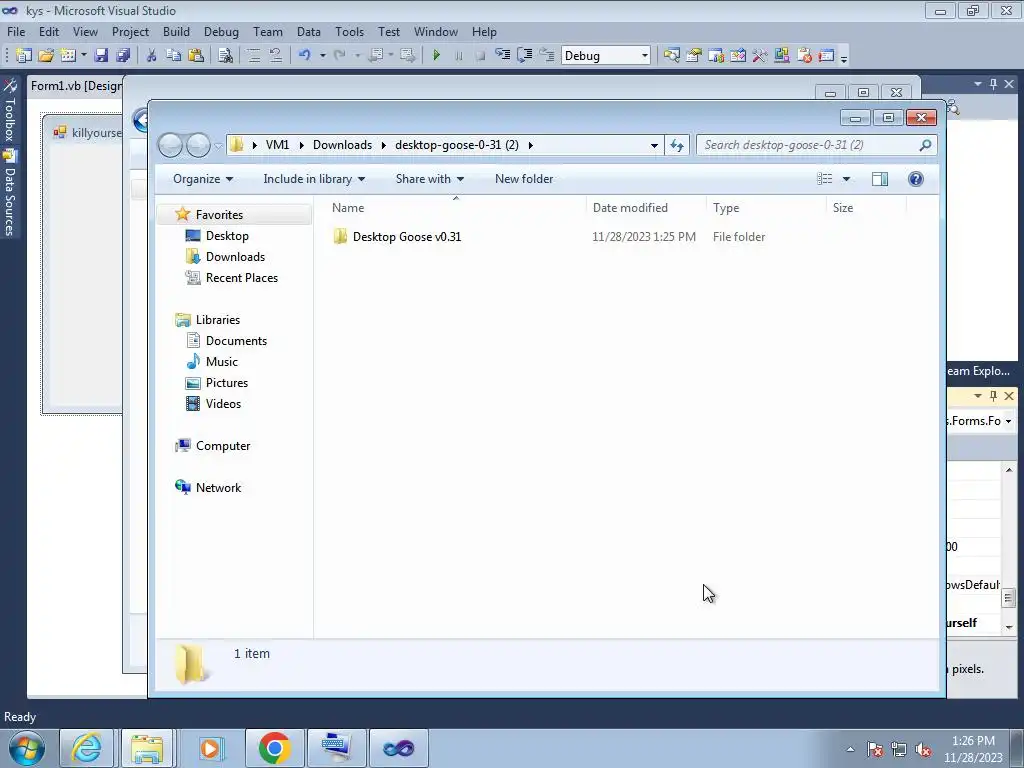Image resolution: width=1024 pixels, height=768 pixels.
Task: Click the New Project toolbar icon
Action: 24,56
